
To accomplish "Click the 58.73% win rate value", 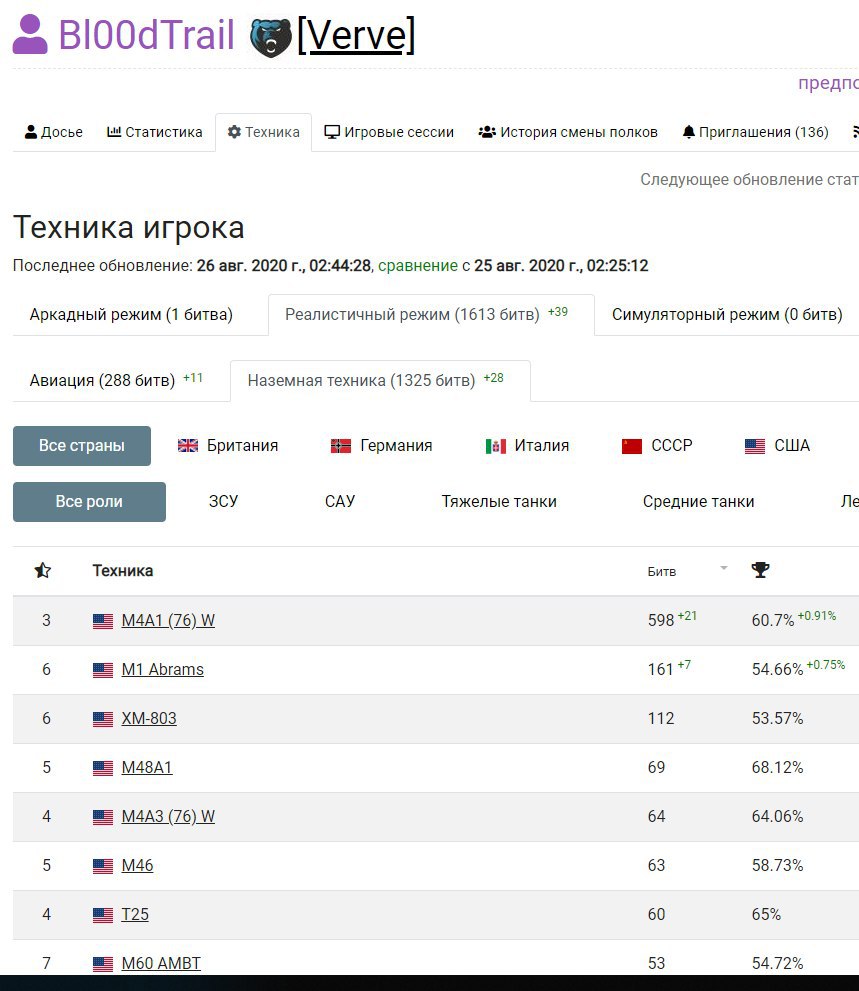I will coord(777,865).
